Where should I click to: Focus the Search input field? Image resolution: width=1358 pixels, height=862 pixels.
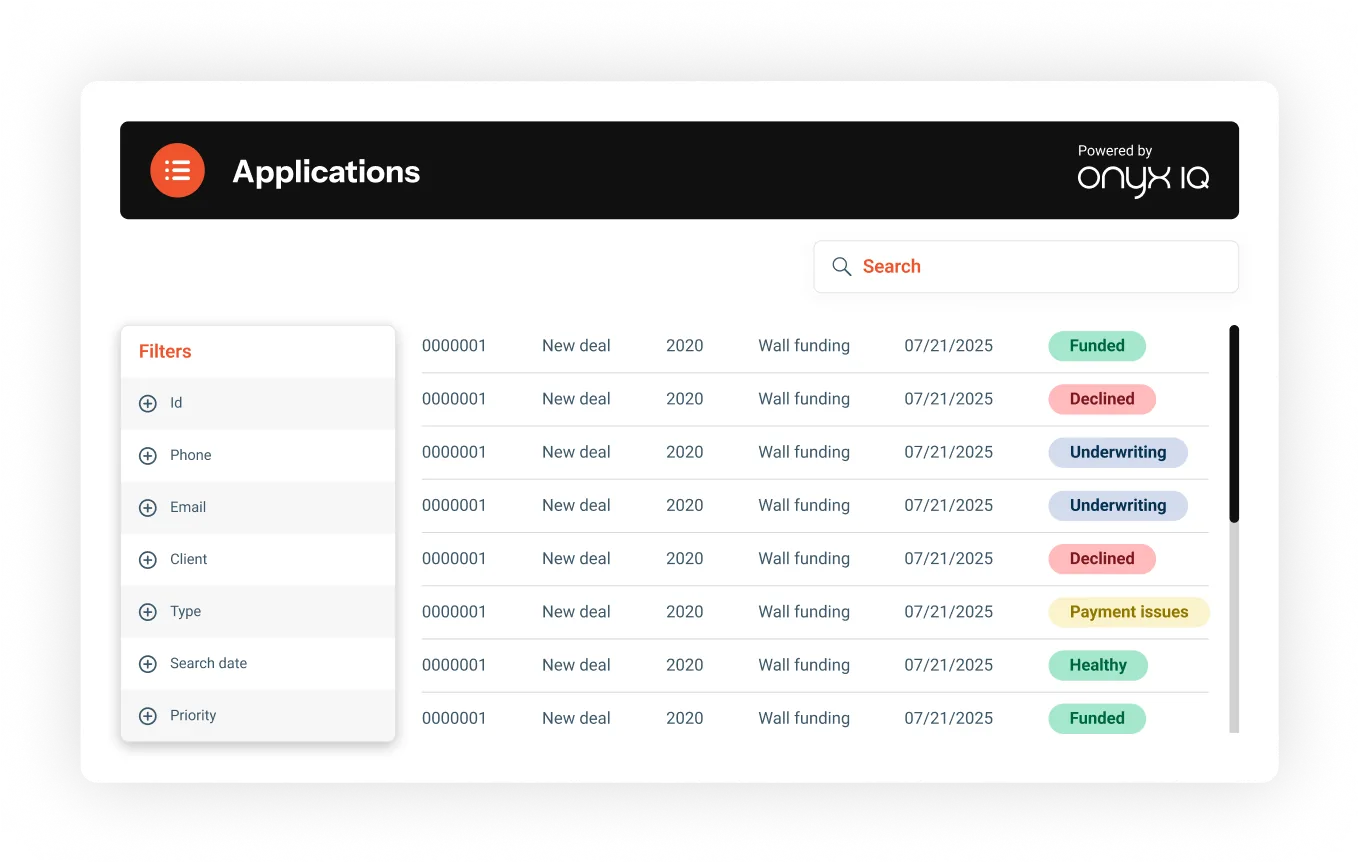[1040, 267]
